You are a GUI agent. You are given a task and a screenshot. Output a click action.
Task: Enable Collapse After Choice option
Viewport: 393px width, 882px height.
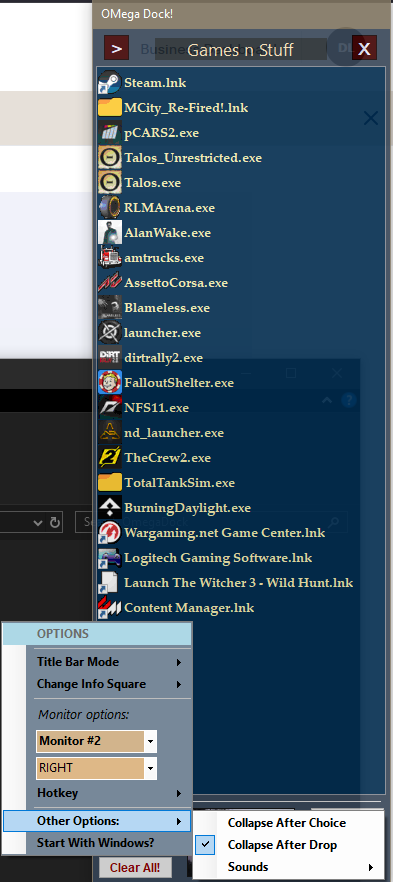pyautogui.click(x=287, y=822)
